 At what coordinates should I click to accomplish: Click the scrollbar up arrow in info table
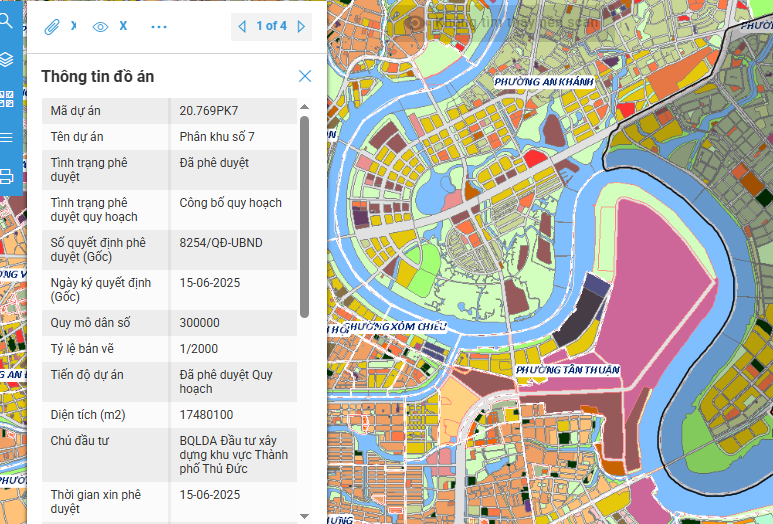pos(304,105)
